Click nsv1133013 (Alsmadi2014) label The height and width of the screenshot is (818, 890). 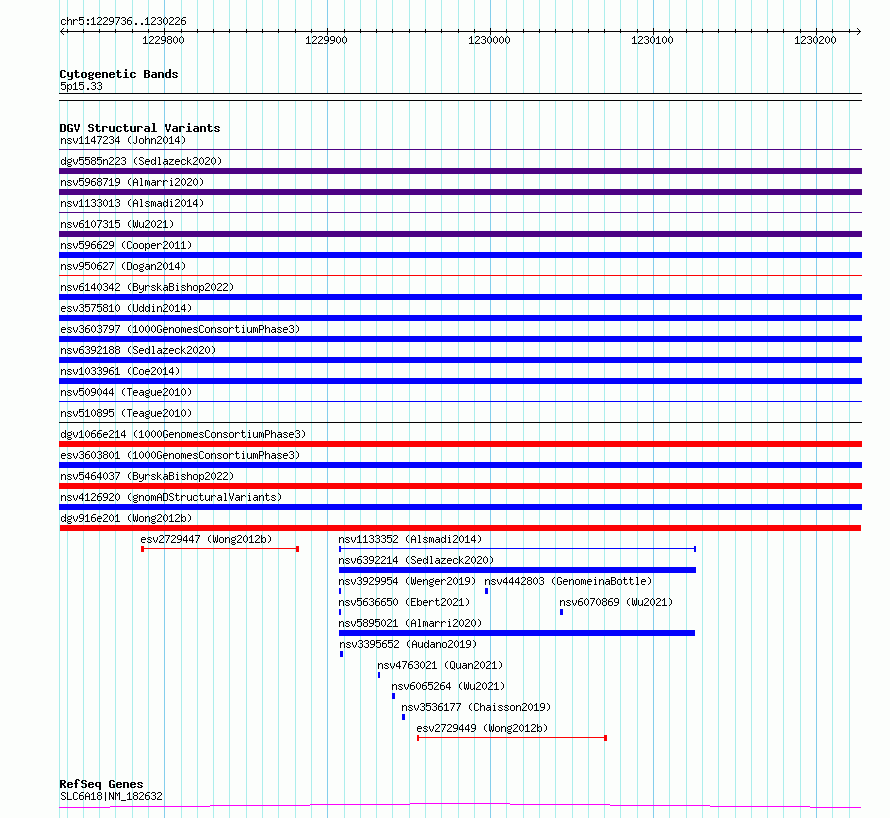click(132, 203)
